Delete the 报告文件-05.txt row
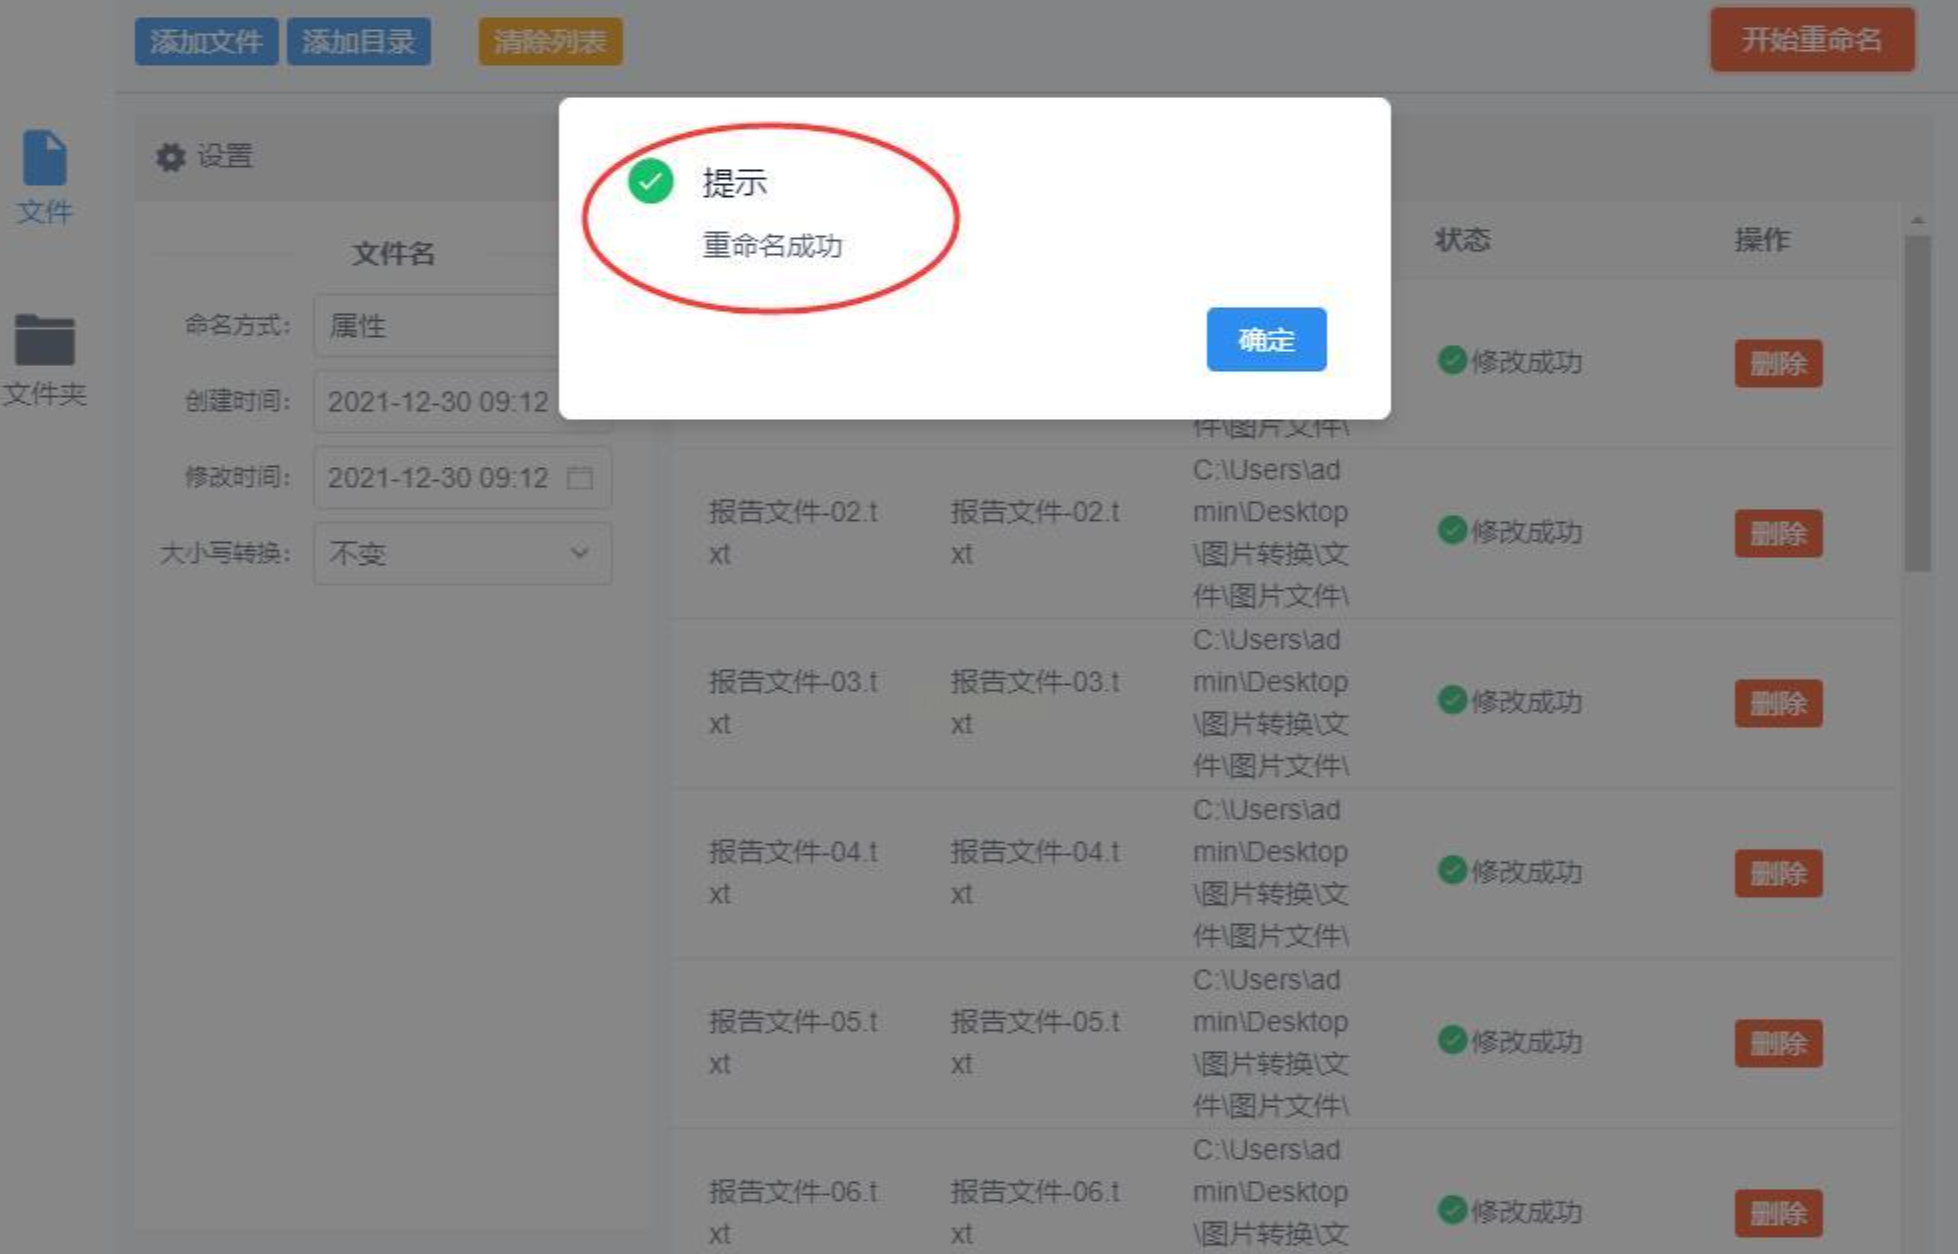The height and width of the screenshot is (1254, 1958). click(1777, 1043)
